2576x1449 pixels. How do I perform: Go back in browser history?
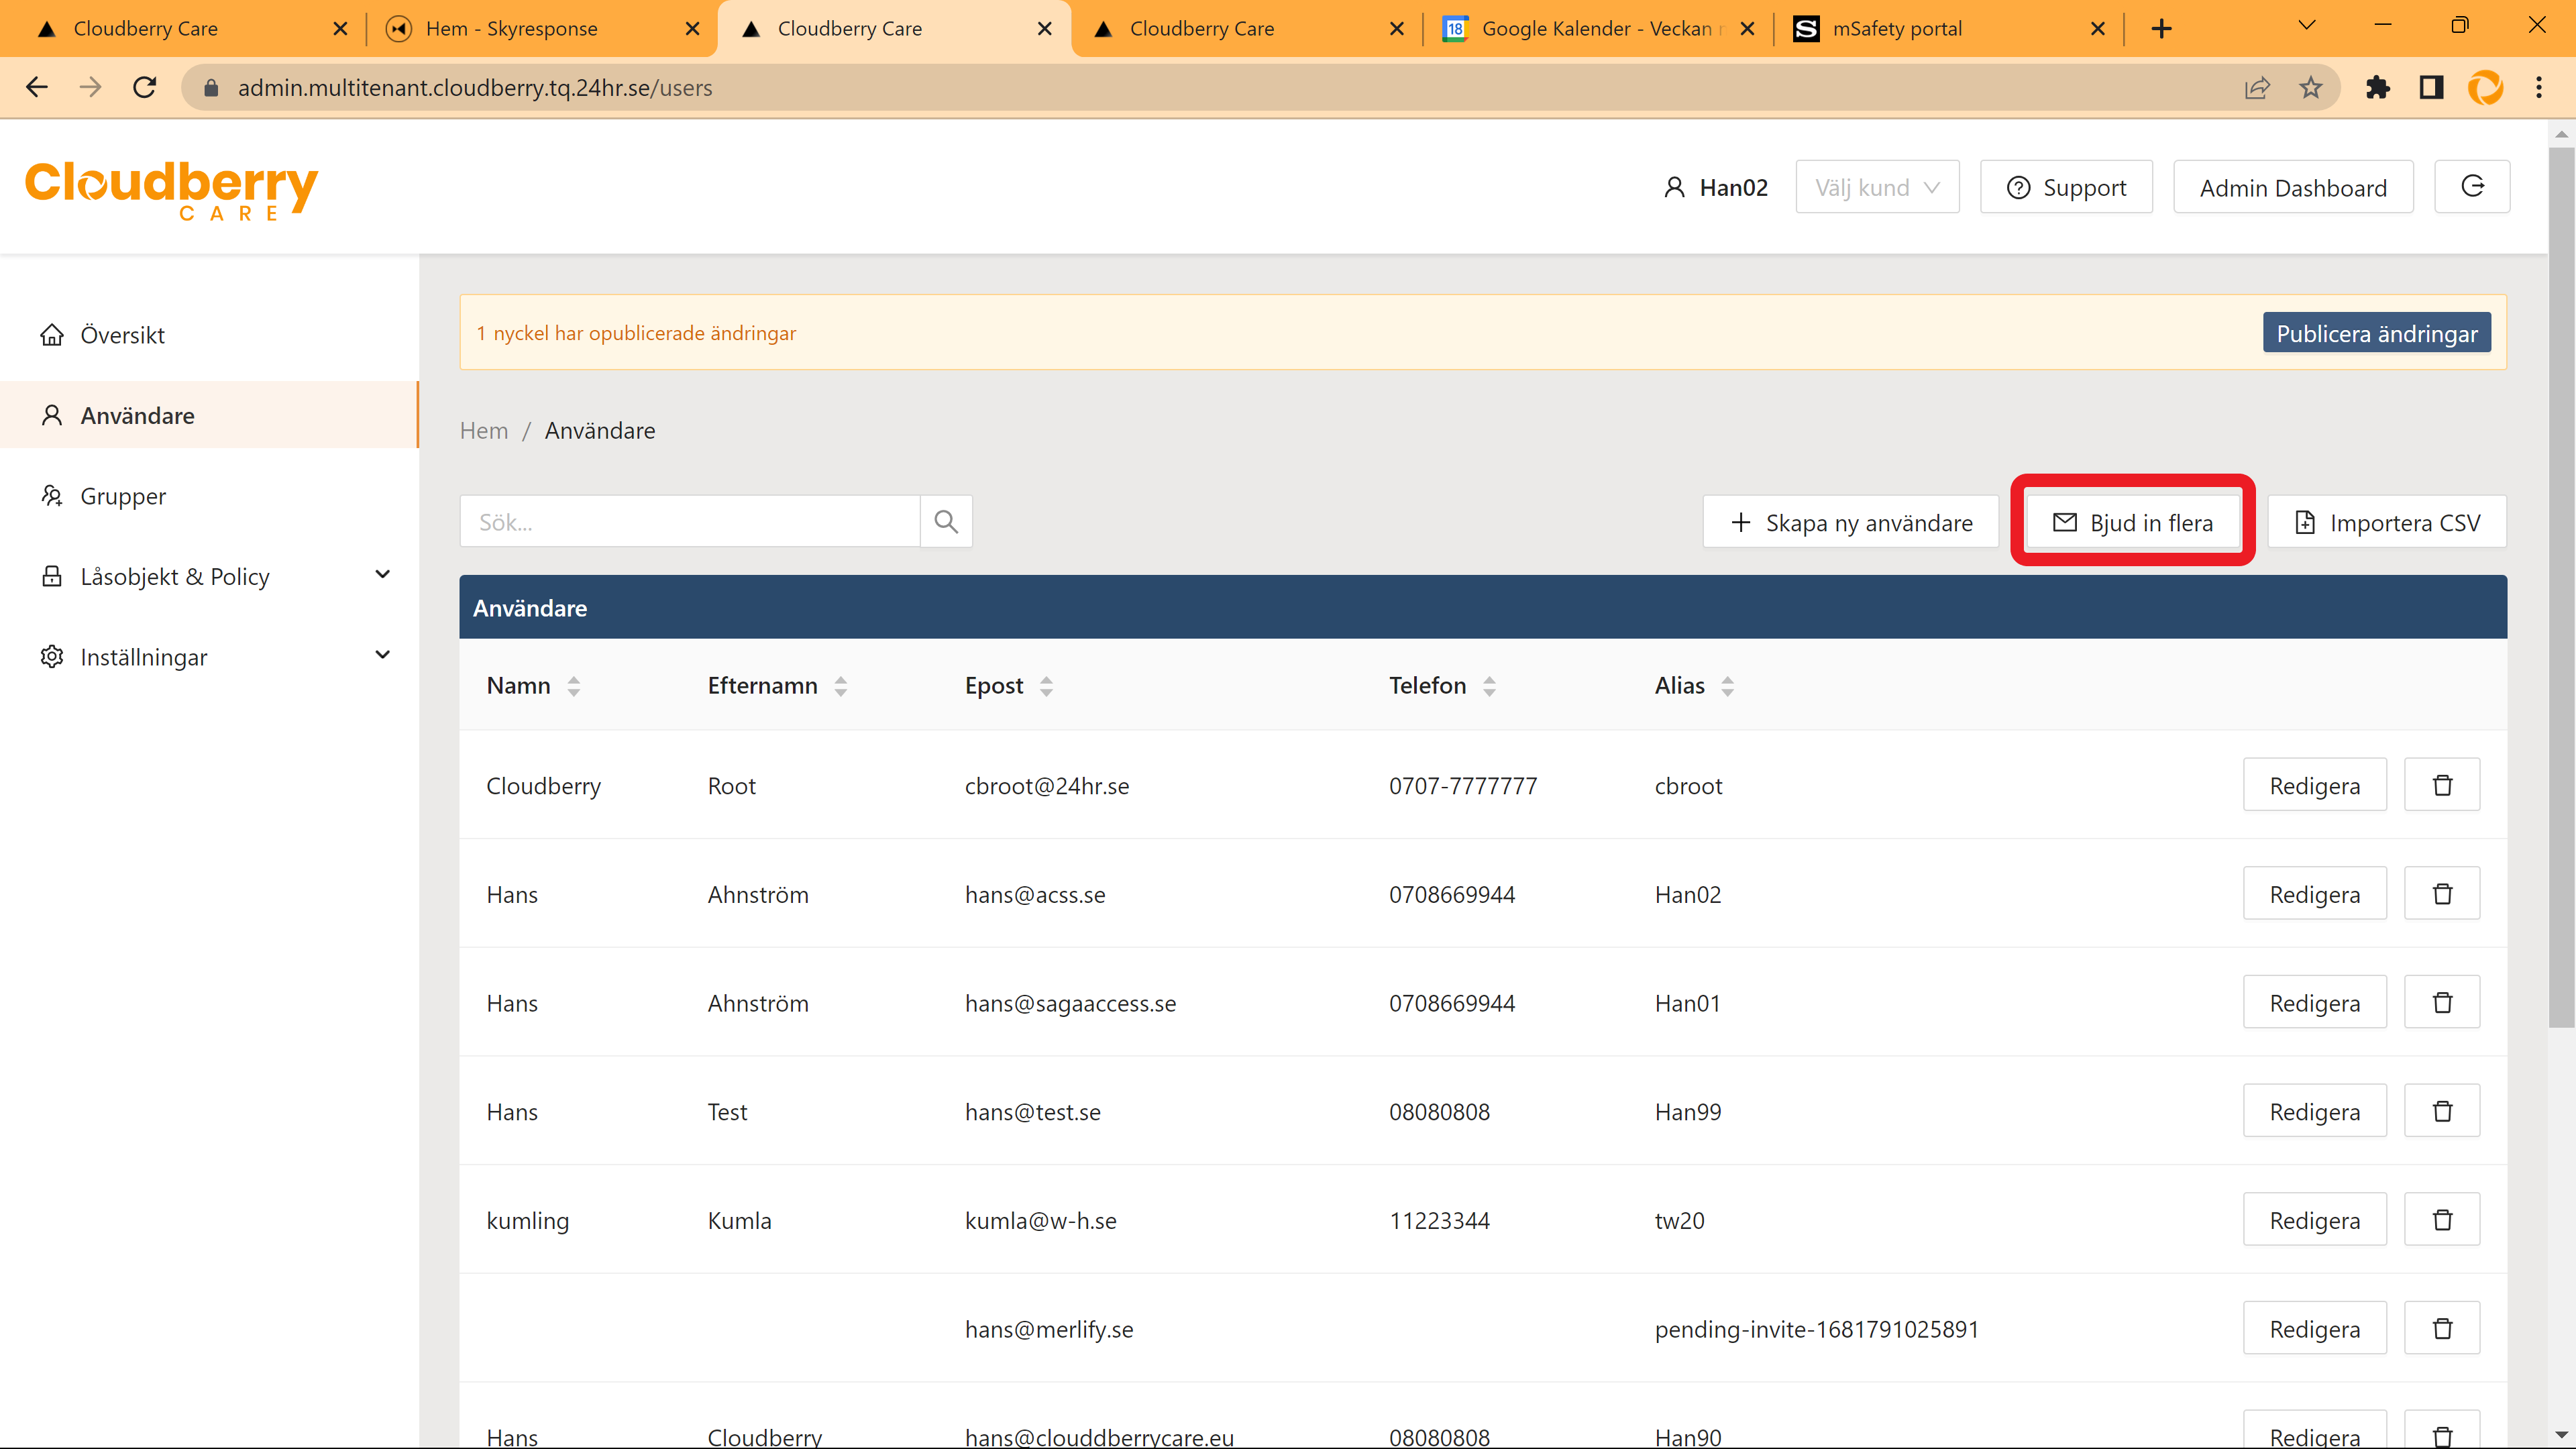[x=37, y=88]
